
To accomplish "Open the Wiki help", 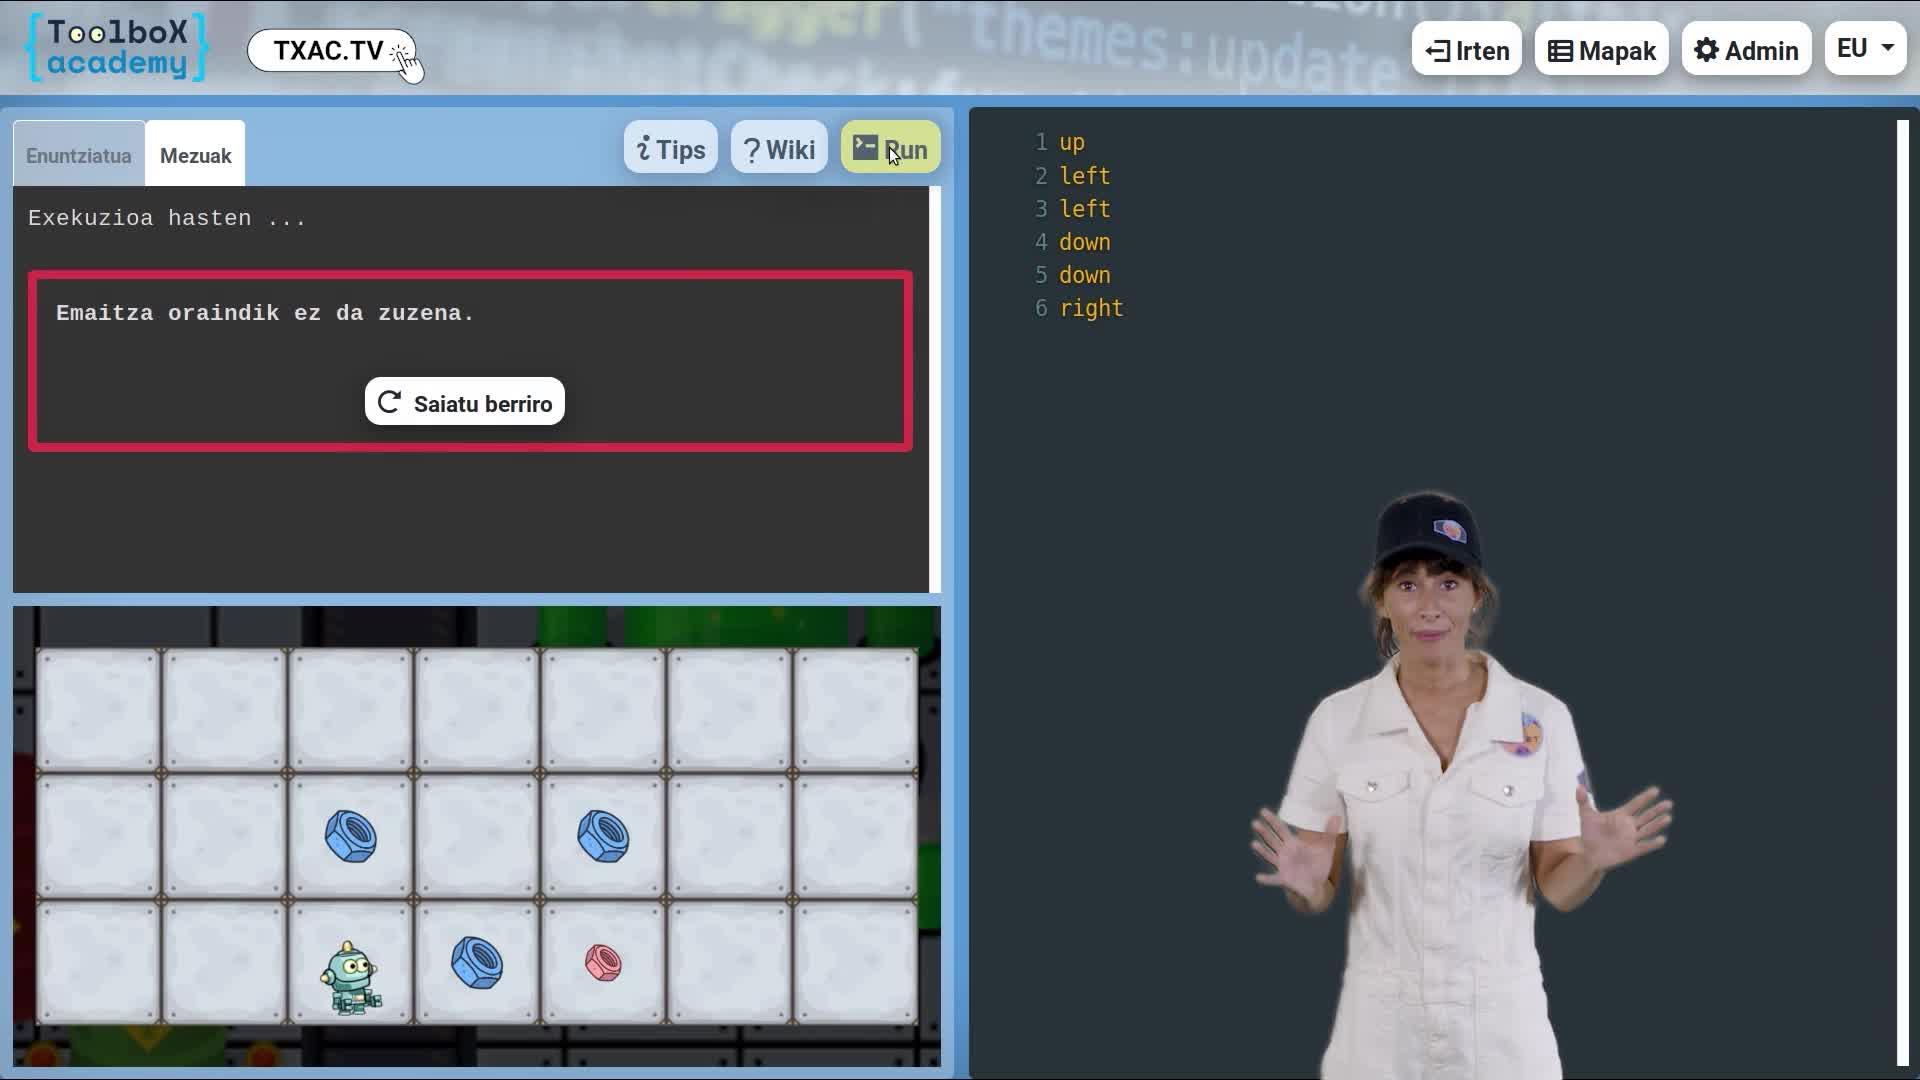I will 779,148.
